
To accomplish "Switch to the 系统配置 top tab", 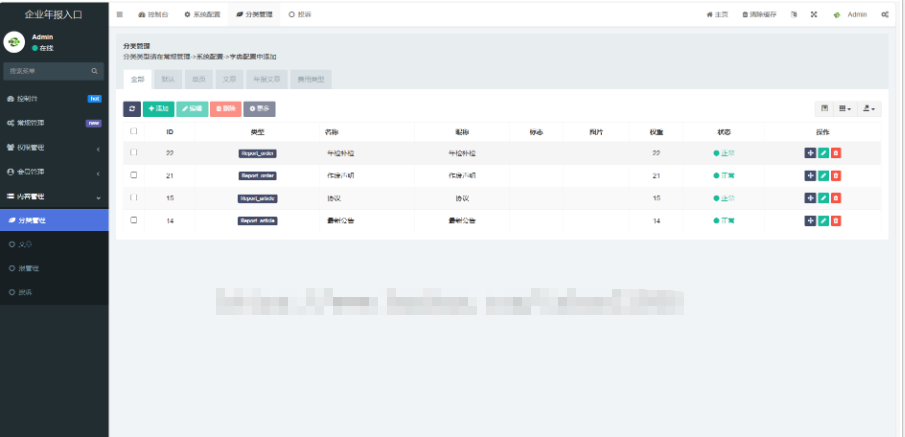I will tap(203, 15).
